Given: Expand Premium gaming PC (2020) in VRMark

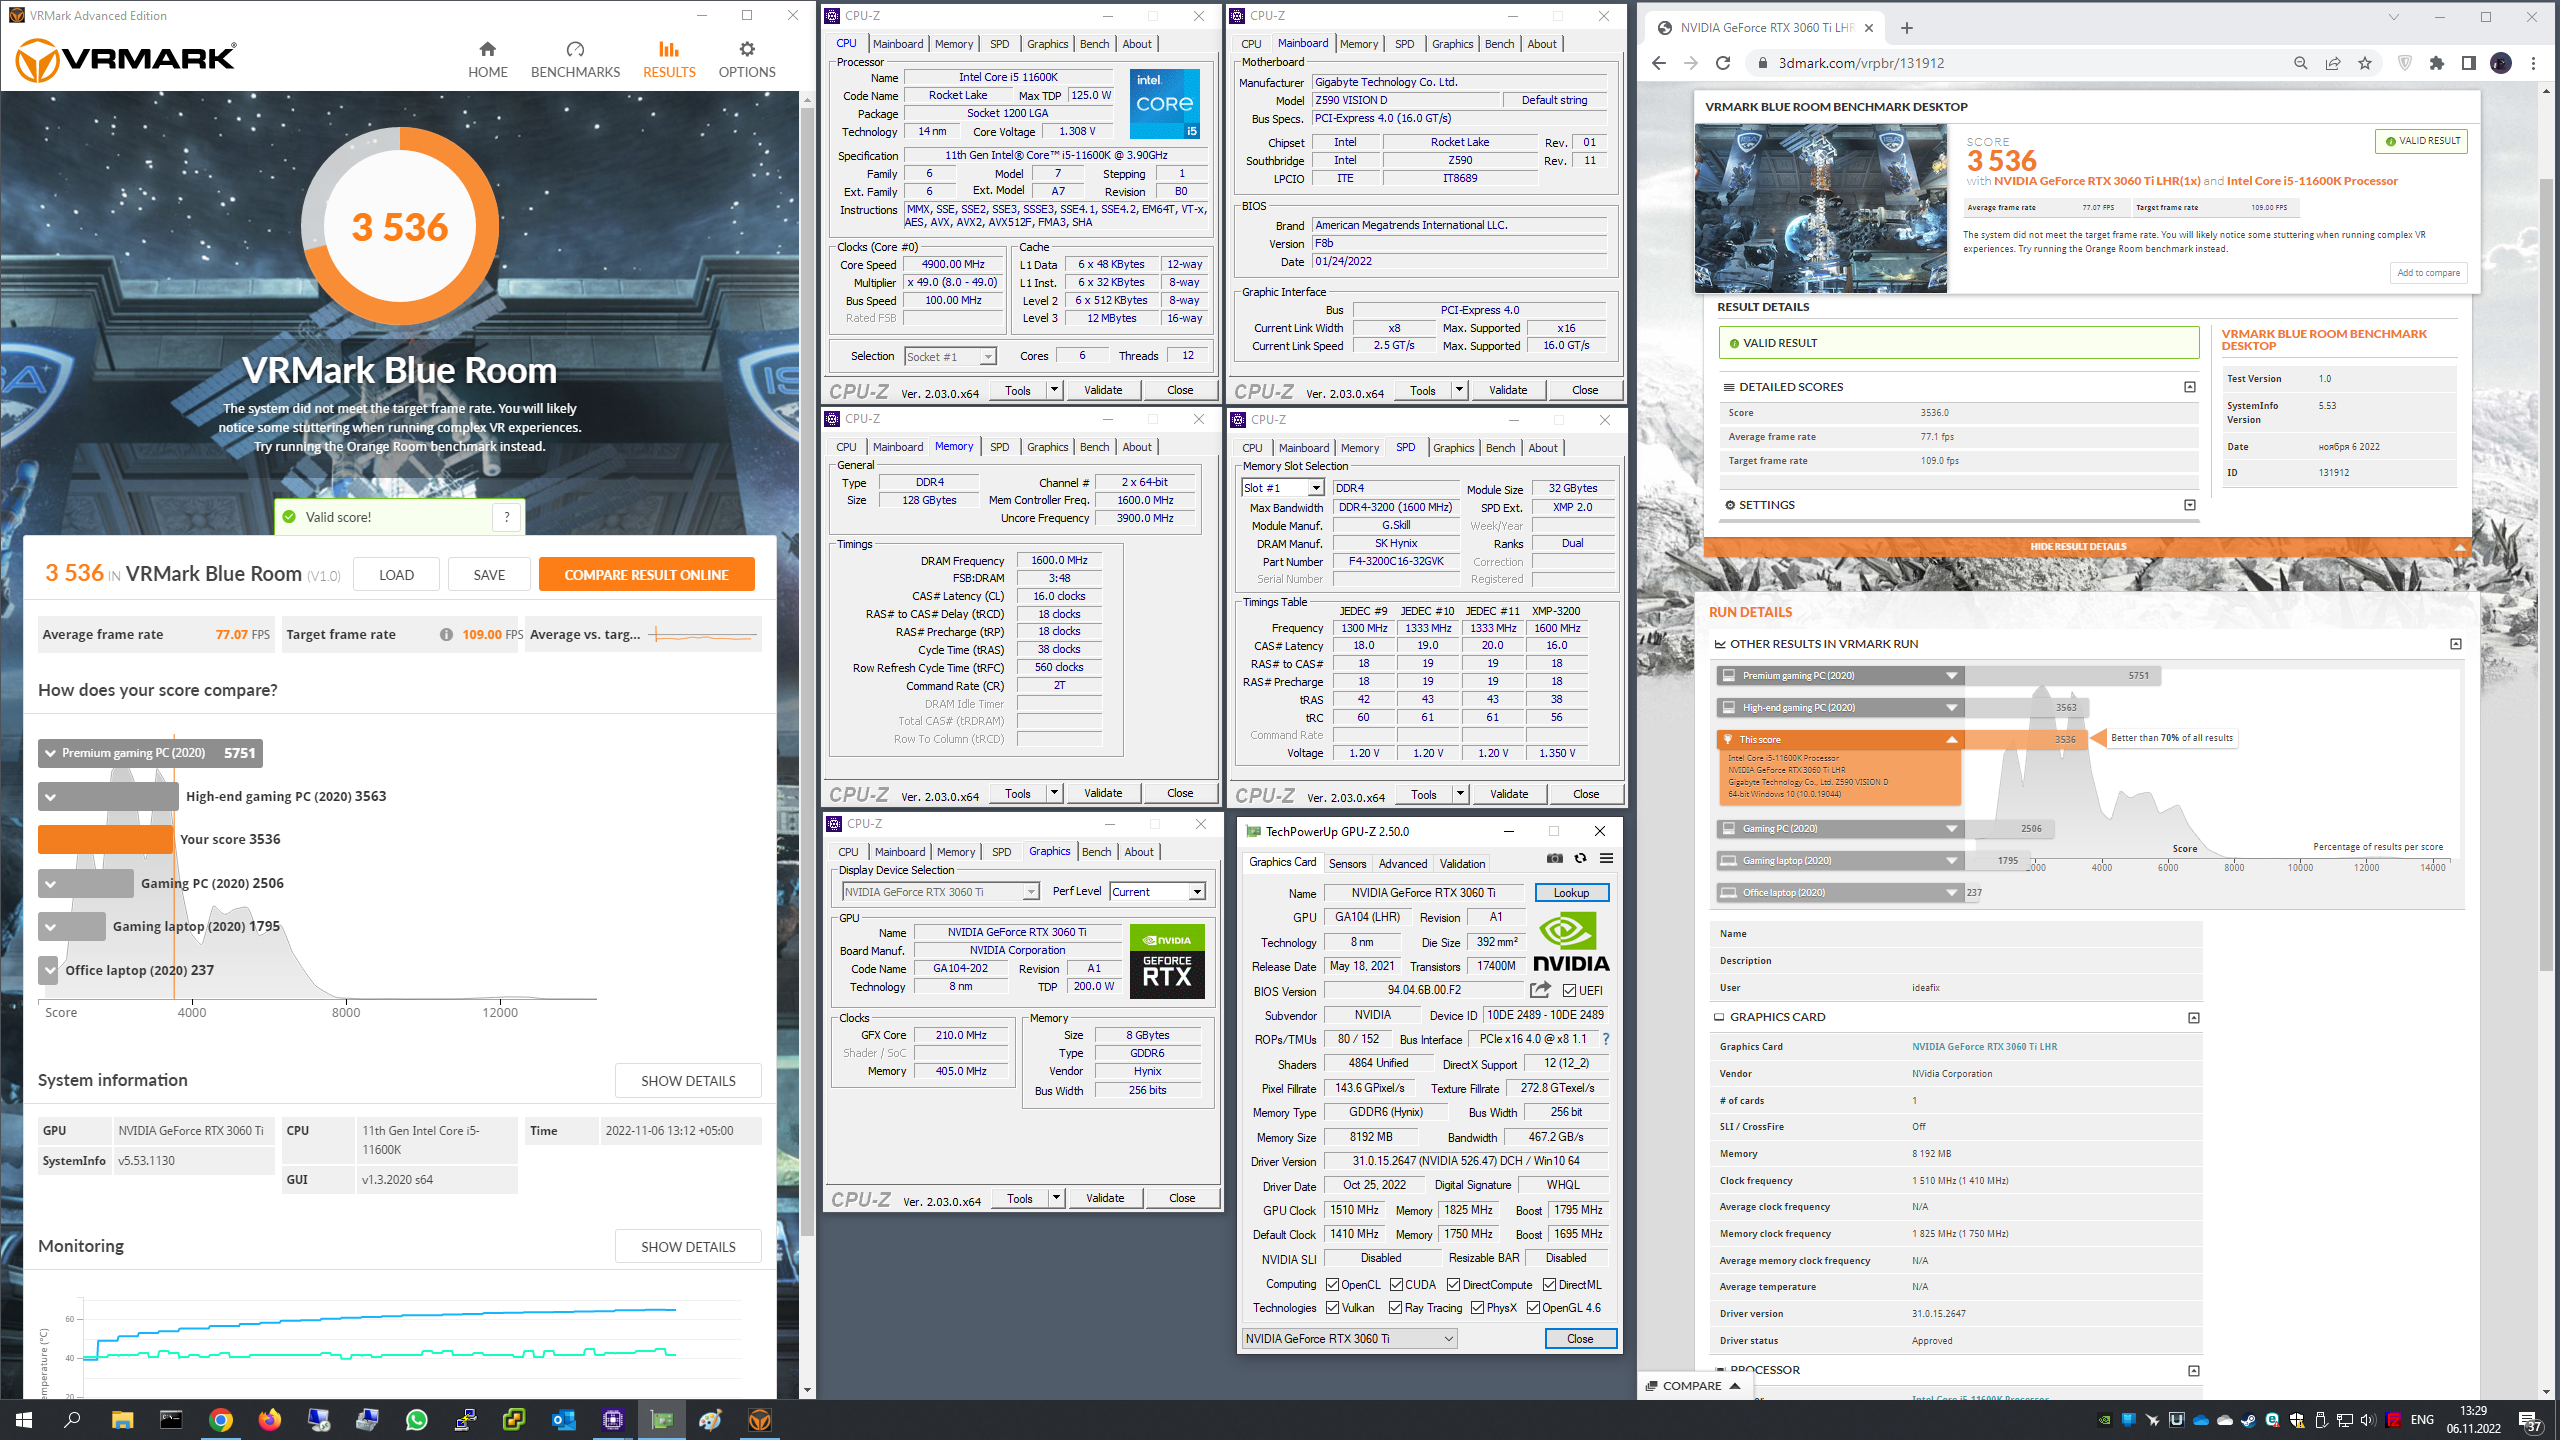Looking at the screenshot, I should click(x=50, y=753).
